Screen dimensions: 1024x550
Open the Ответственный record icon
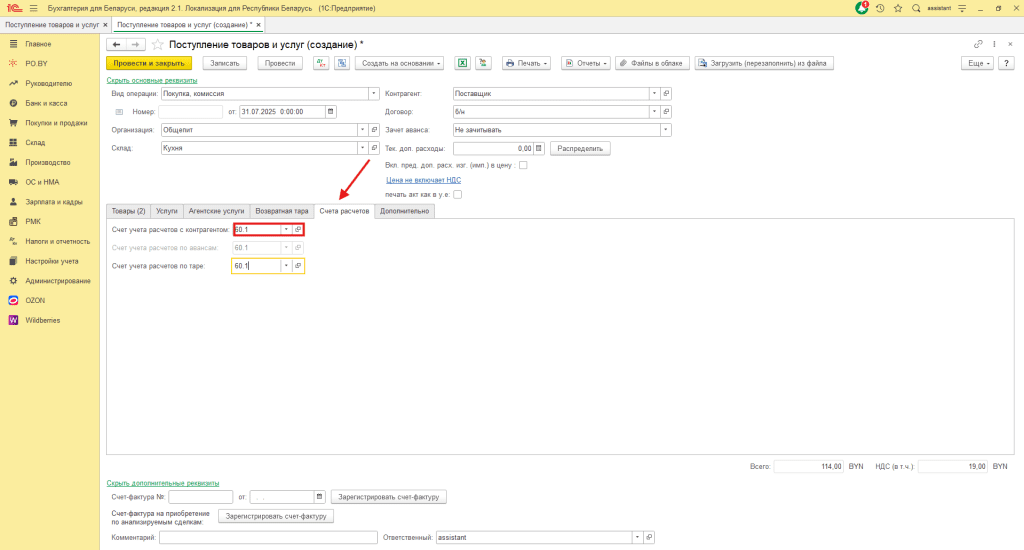pos(648,538)
